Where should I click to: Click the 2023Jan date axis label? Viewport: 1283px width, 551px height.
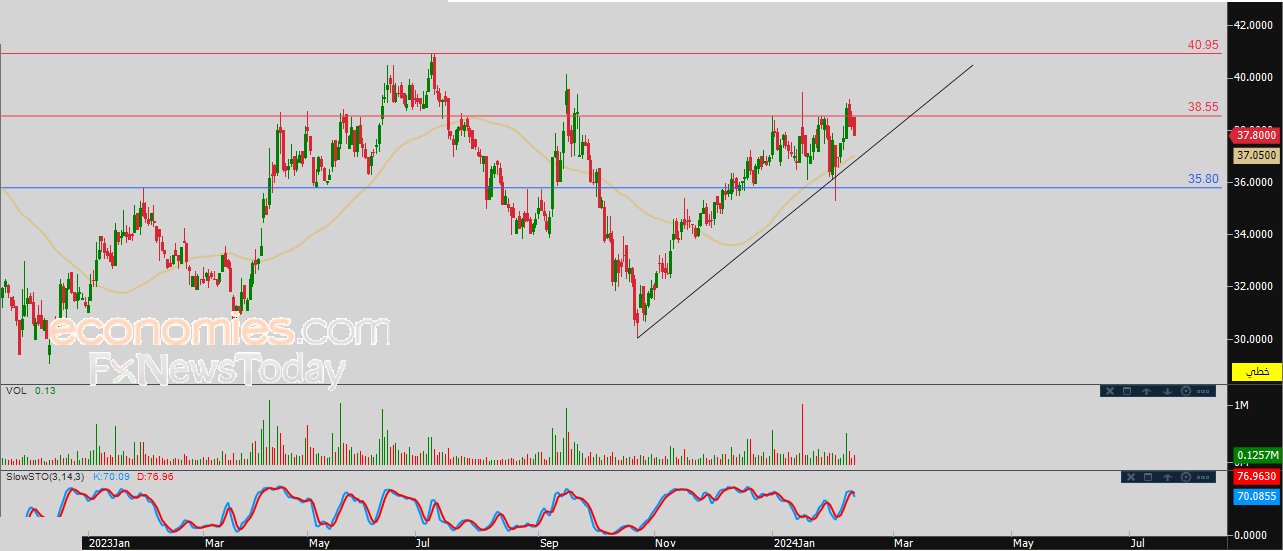109,543
